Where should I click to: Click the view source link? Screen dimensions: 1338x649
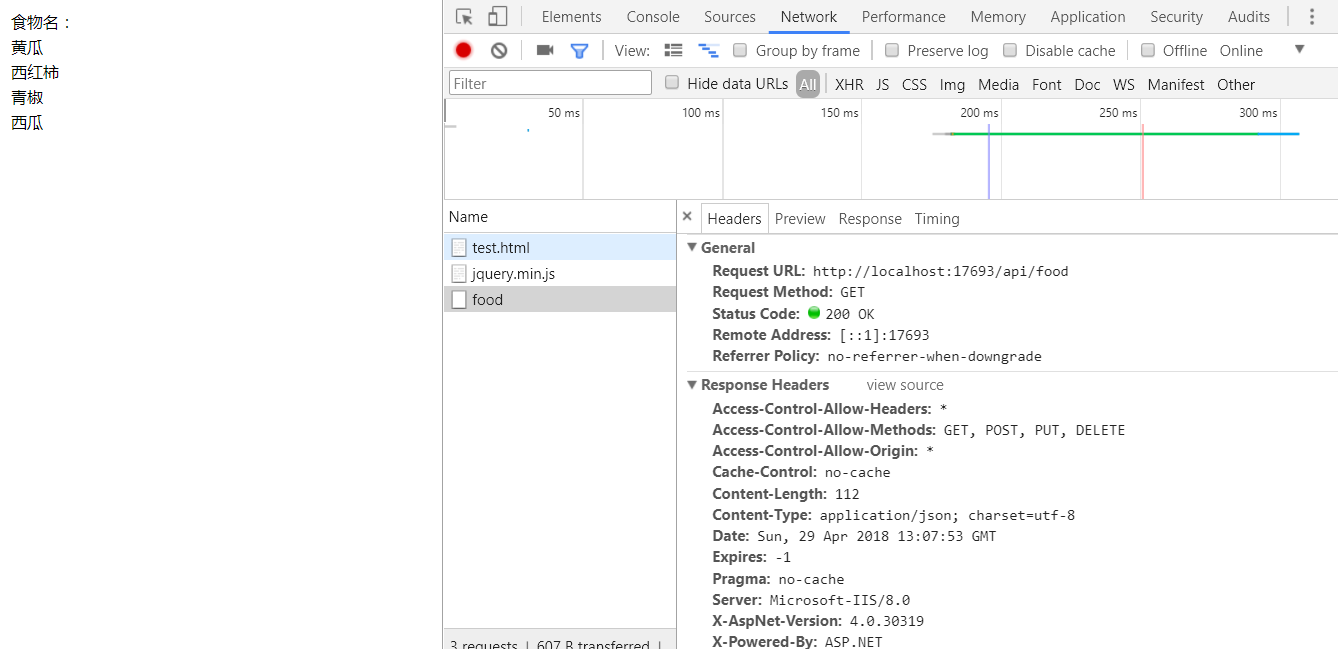click(904, 384)
